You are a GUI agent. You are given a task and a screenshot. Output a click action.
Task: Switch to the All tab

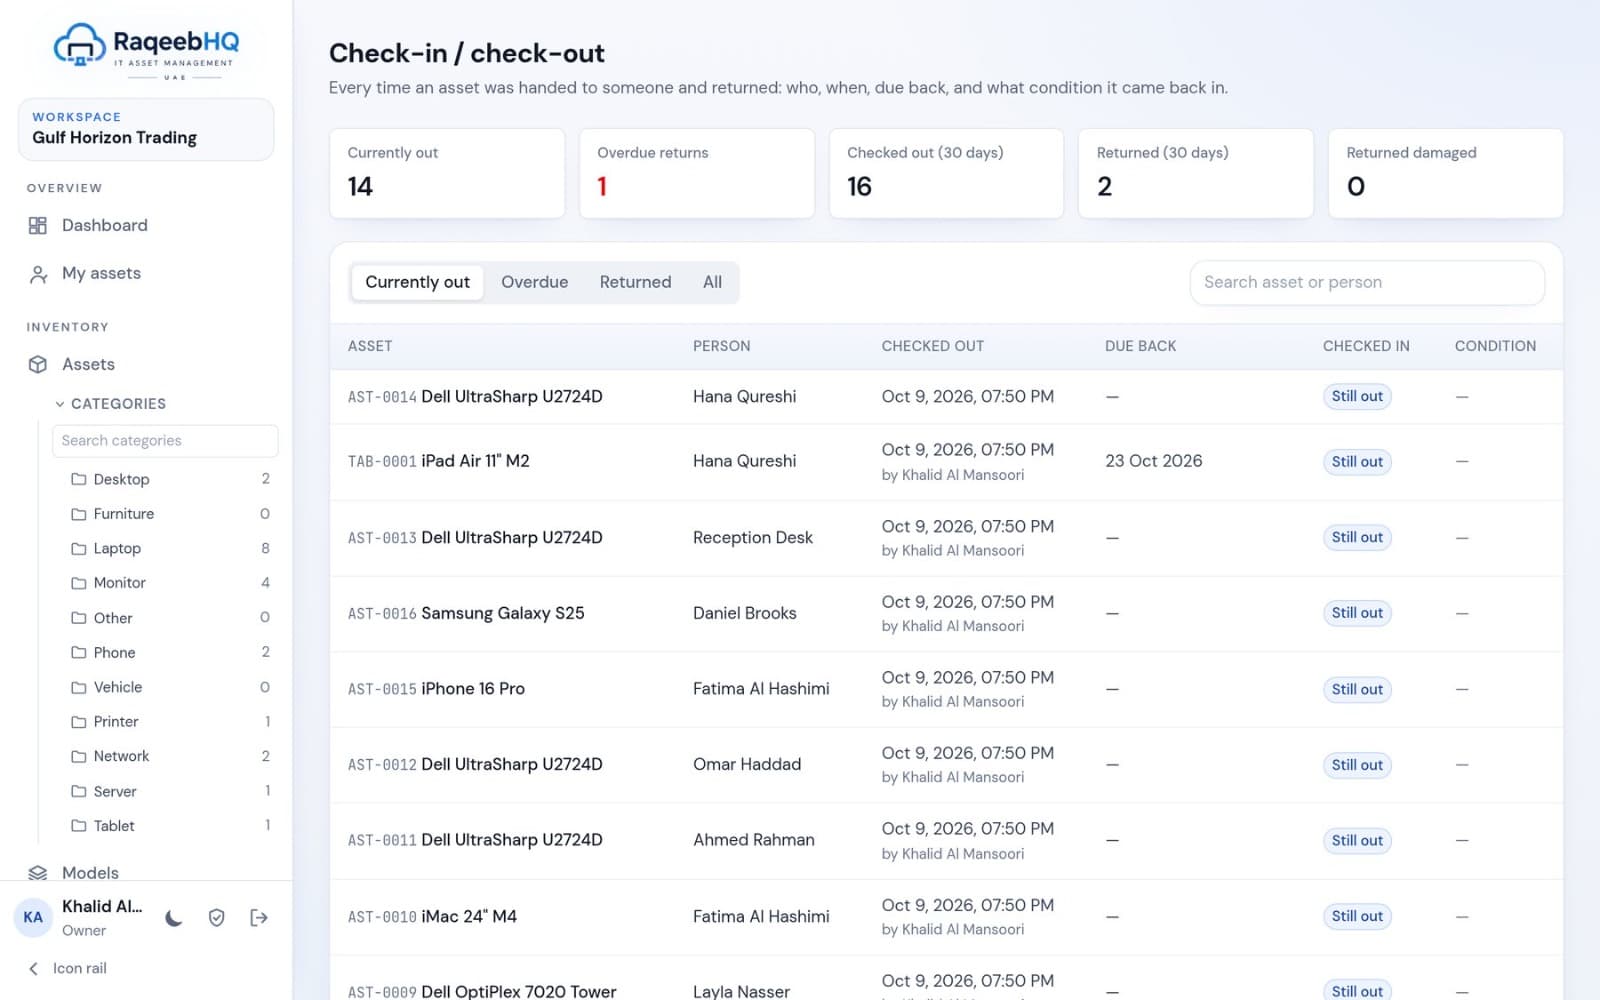[x=712, y=283]
